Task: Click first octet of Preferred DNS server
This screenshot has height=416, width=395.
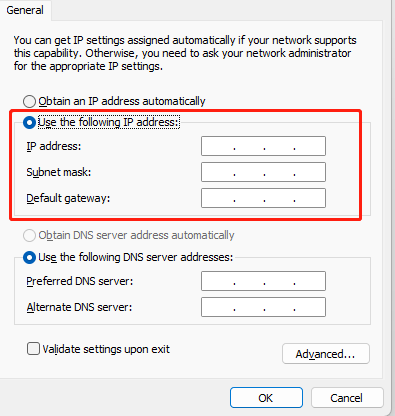Action: (218, 281)
